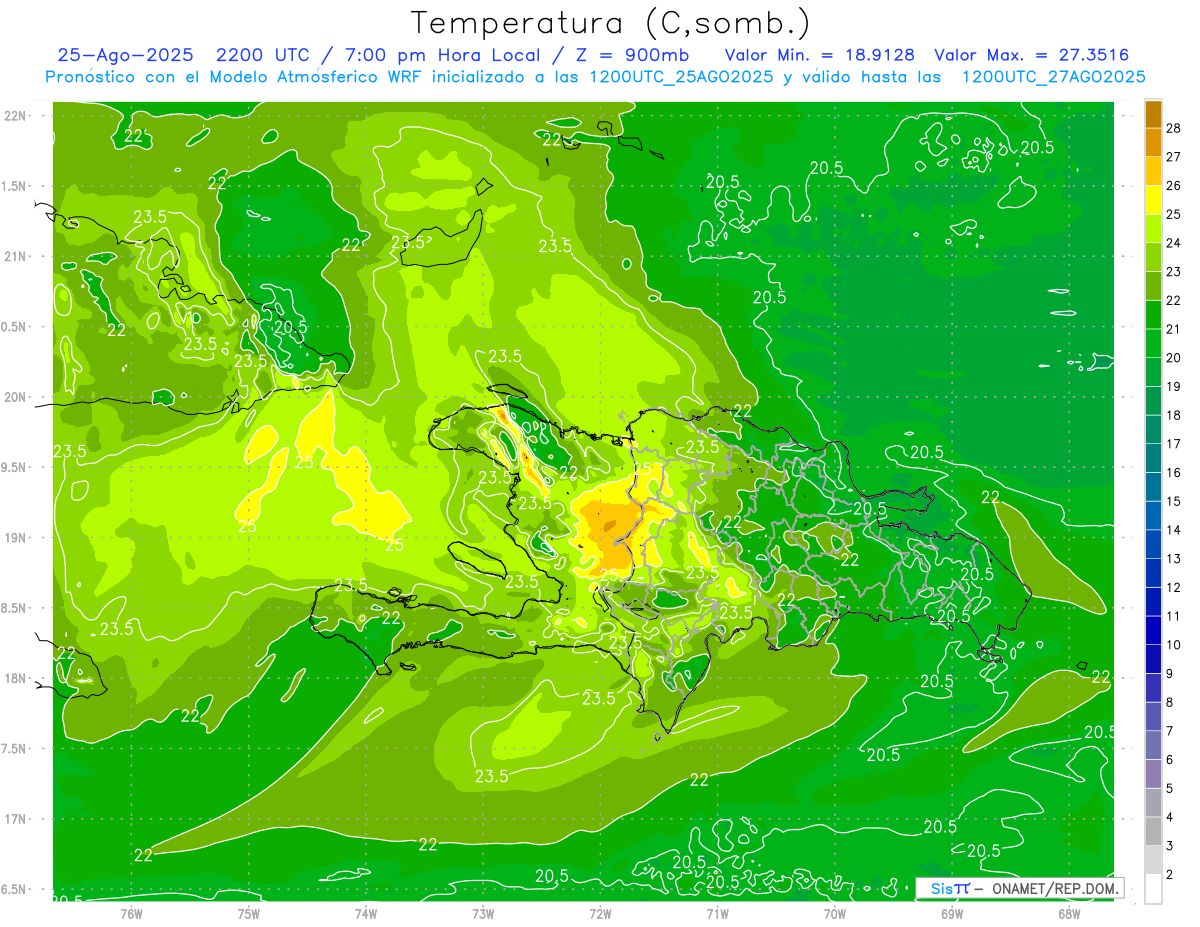Viewport: 1200px width, 927px height.
Task: Click legend scale value 26
Action: (1174, 186)
